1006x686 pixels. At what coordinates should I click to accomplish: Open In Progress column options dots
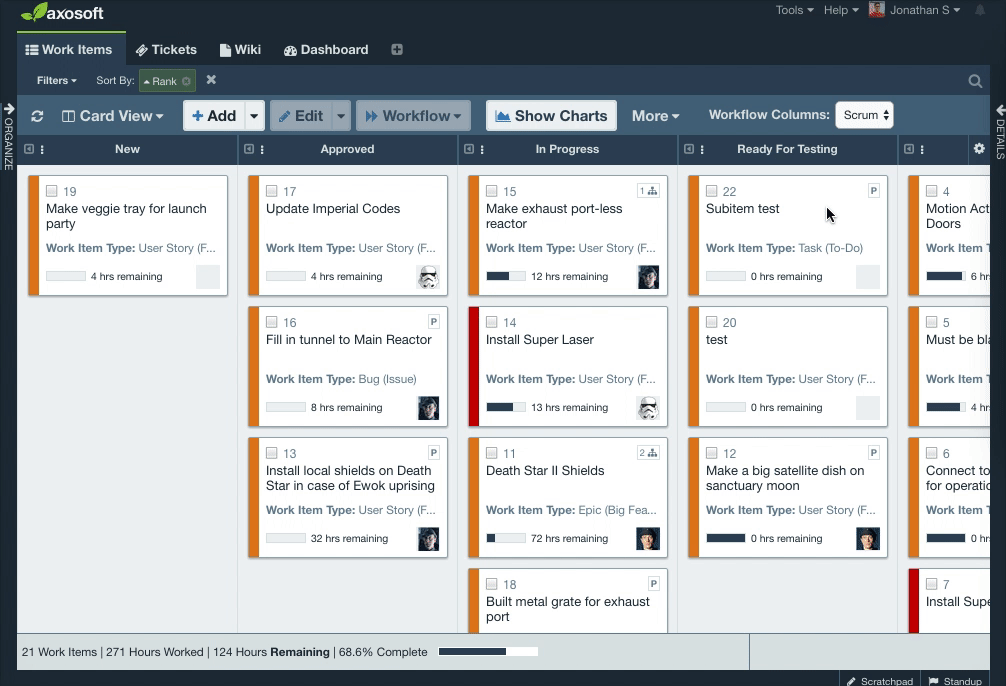click(x=482, y=150)
